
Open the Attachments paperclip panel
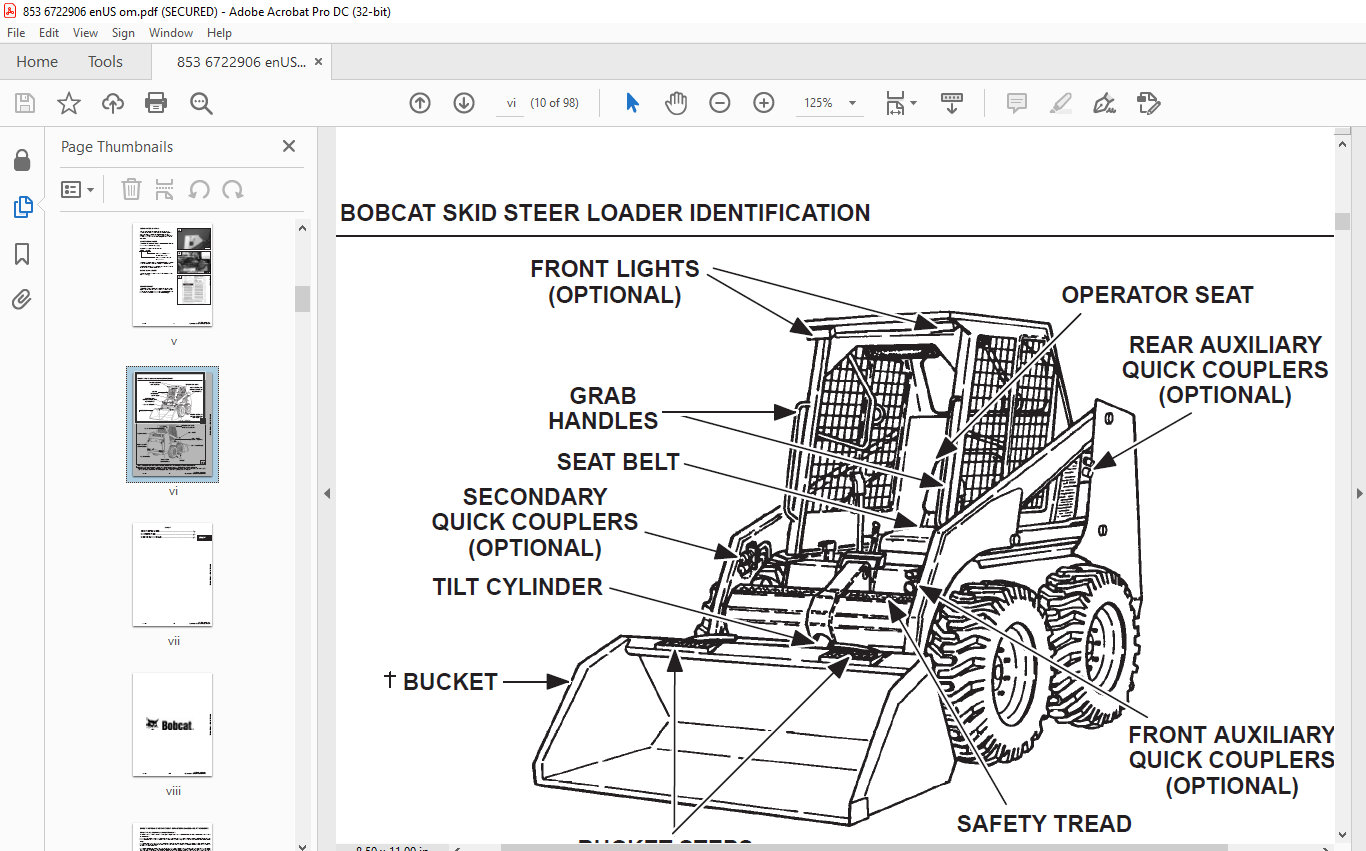click(22, 299)
